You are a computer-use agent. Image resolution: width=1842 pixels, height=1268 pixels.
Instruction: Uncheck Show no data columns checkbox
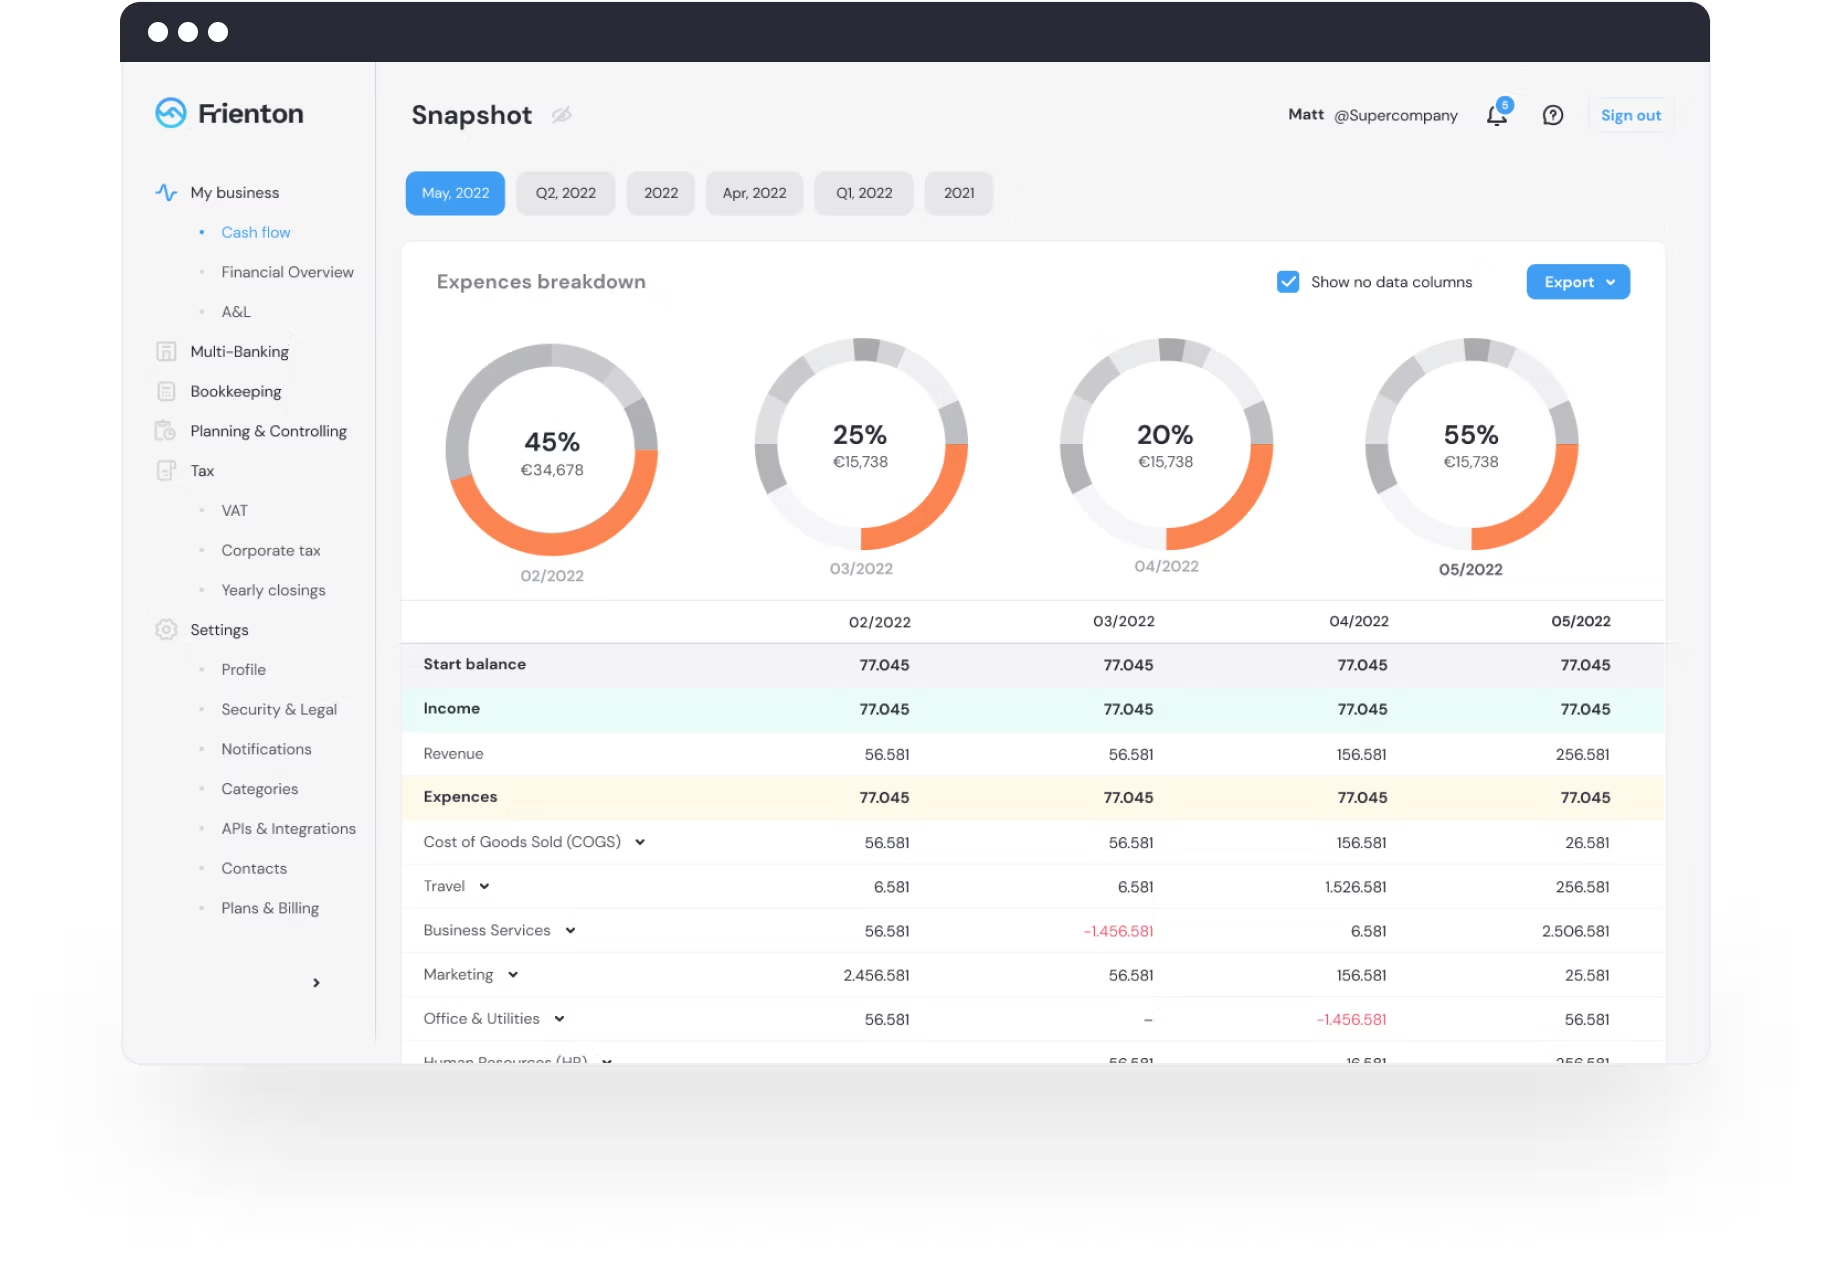pos(1288,282)
